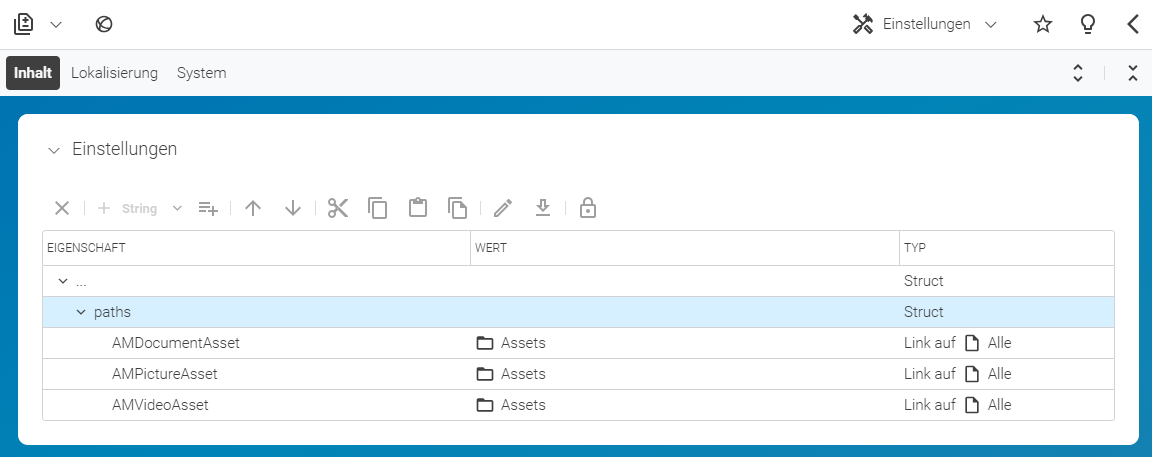Click the move up arrow icon
This screenshot has width=1152, height=457.
click(253, 209)
